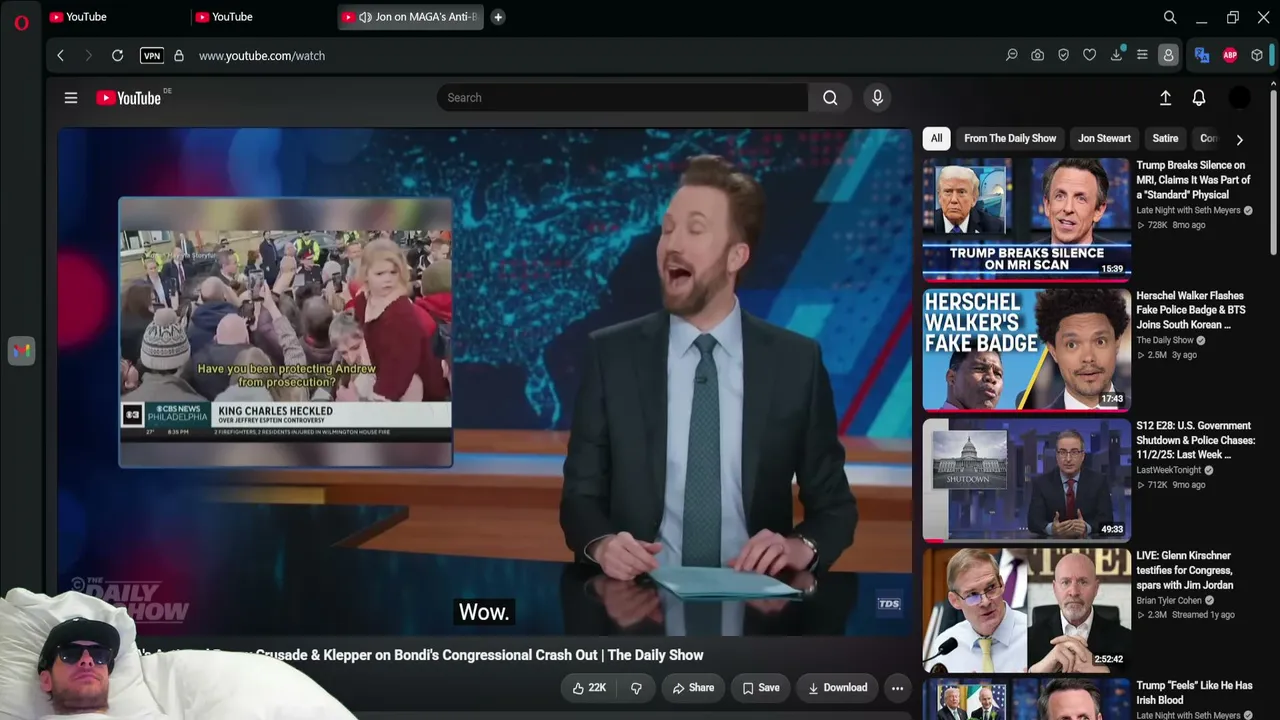
Task: Open more actions three-dot menu
Action: click(x=897, y=688)
